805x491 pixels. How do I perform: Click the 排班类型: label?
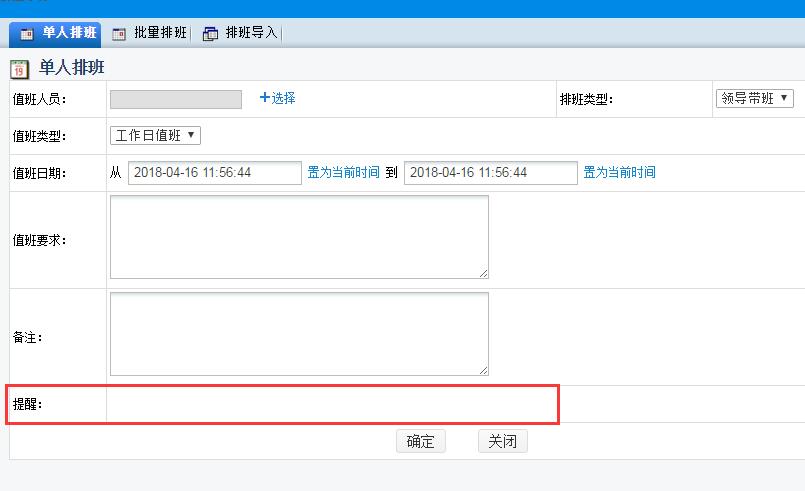coord(587,99)
